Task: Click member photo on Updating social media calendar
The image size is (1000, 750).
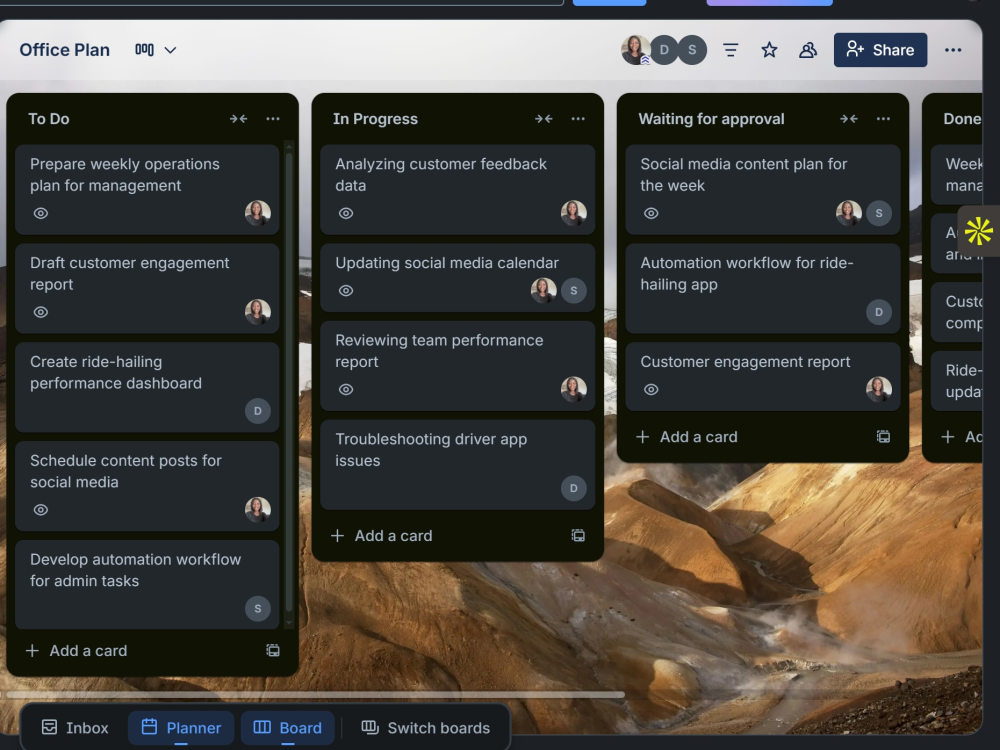Action: click(543, 290)
